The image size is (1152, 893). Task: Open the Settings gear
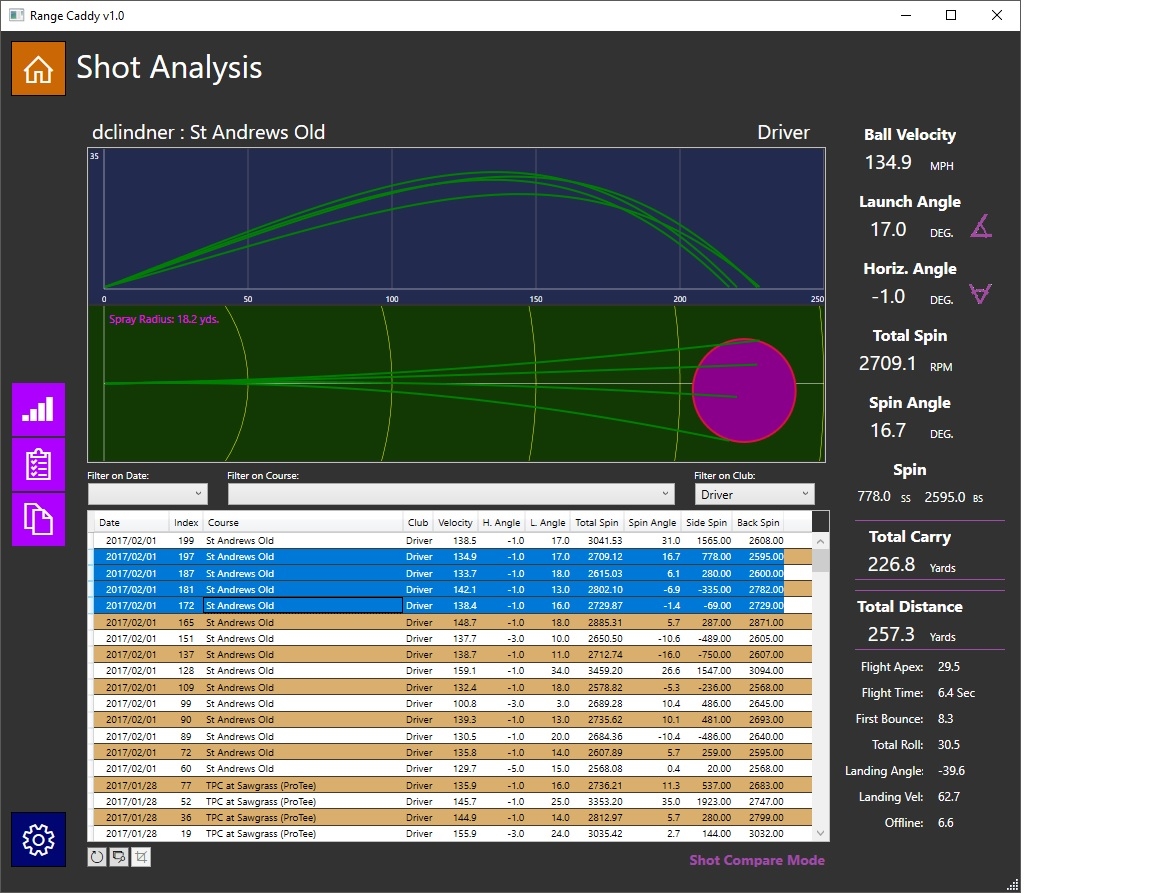click(x=38, y=840)
